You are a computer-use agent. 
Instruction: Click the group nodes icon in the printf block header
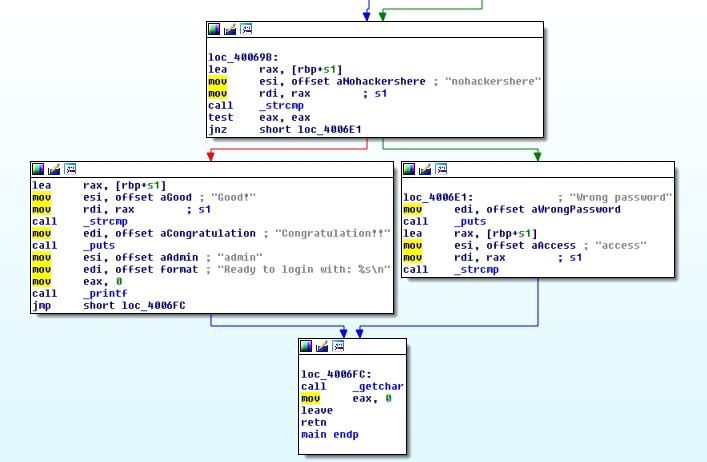70,169
